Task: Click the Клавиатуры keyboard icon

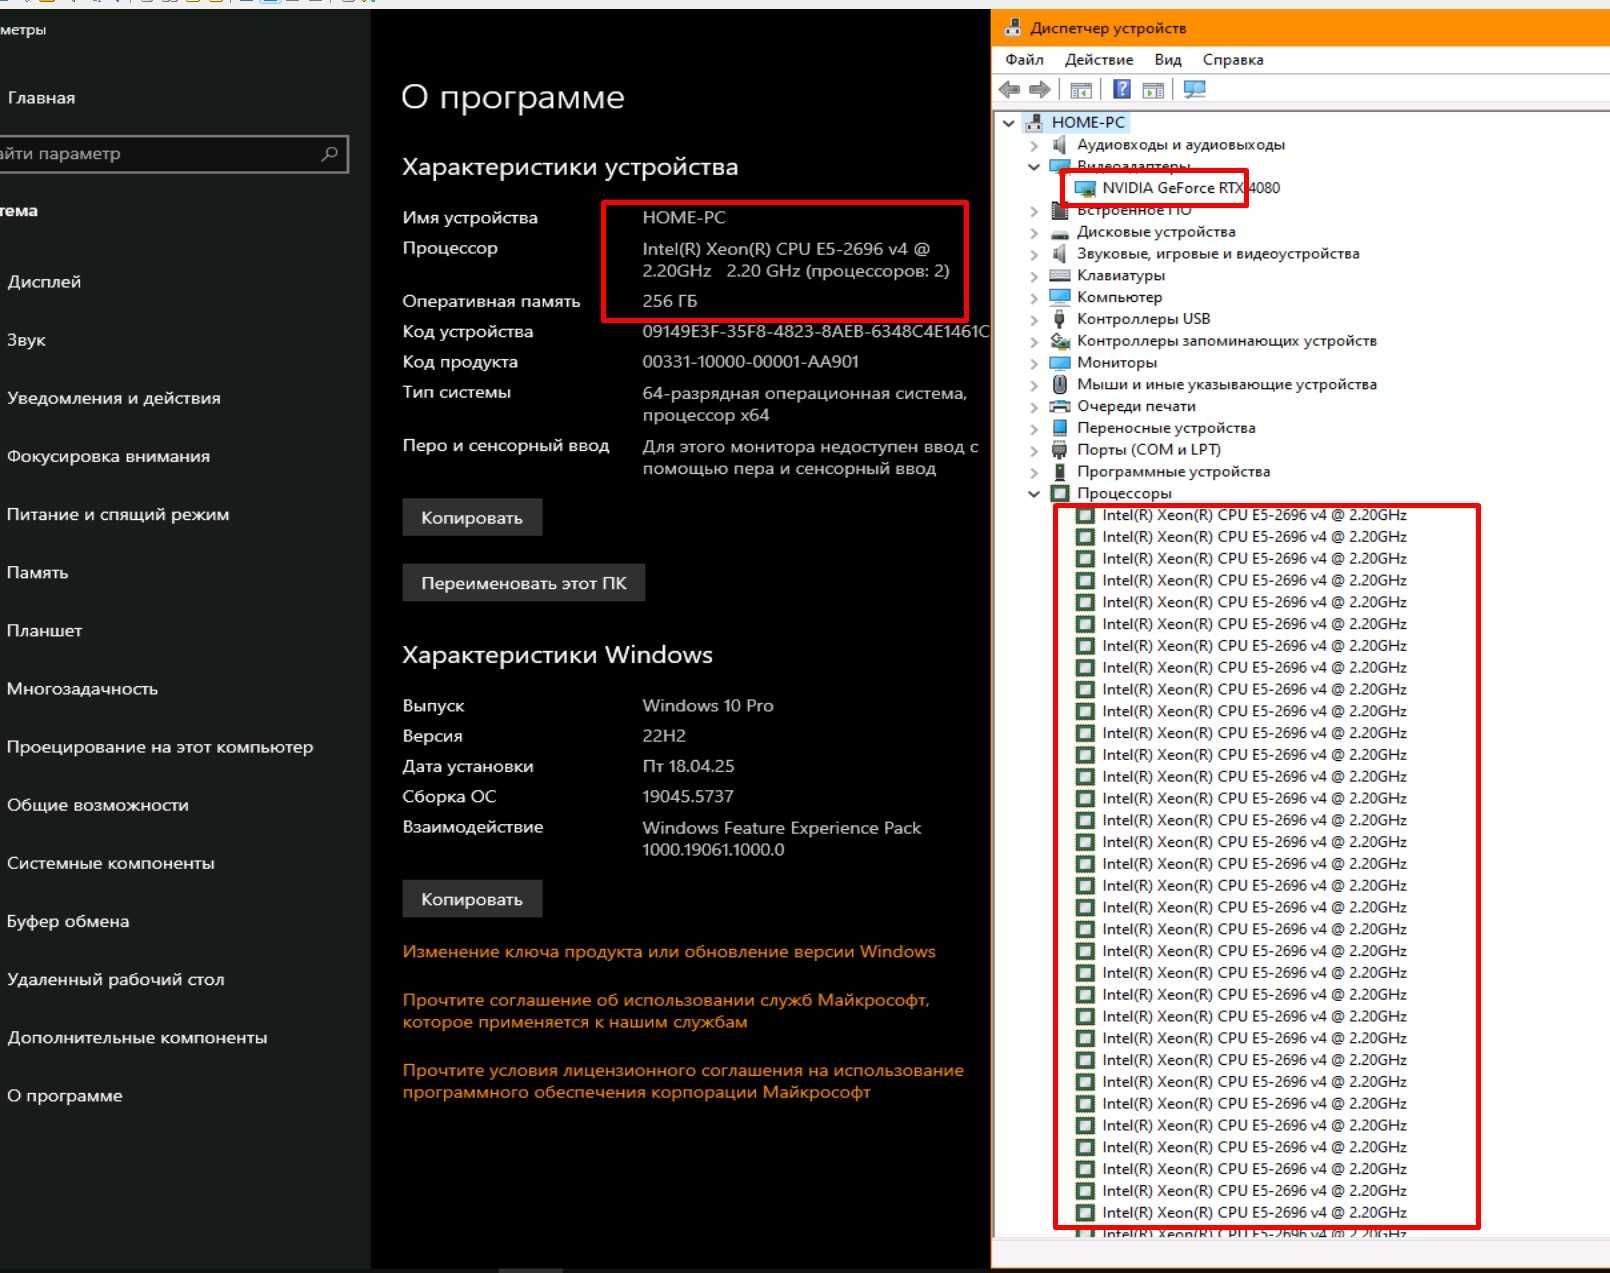Action: click(x=1060, y=275)
